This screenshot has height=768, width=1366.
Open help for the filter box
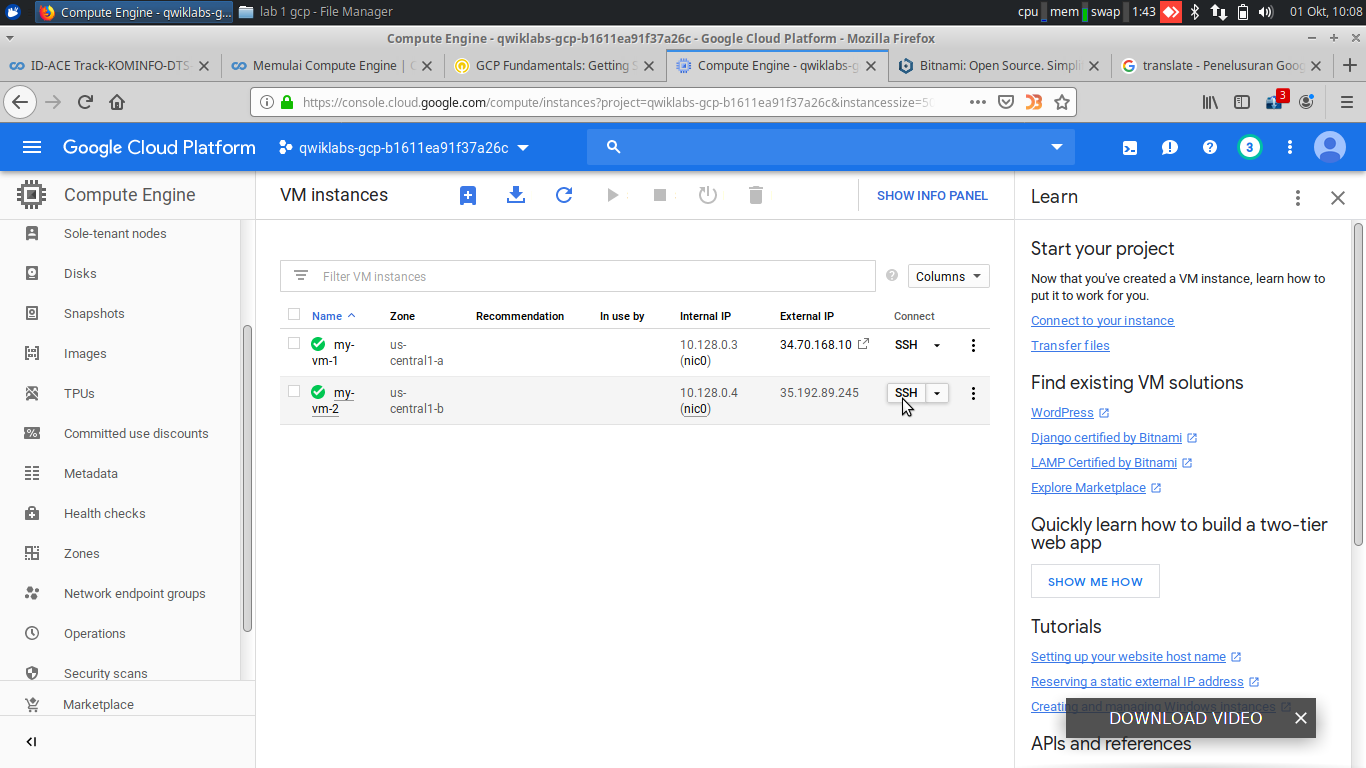pyautogui.click(x=892, y=276)
